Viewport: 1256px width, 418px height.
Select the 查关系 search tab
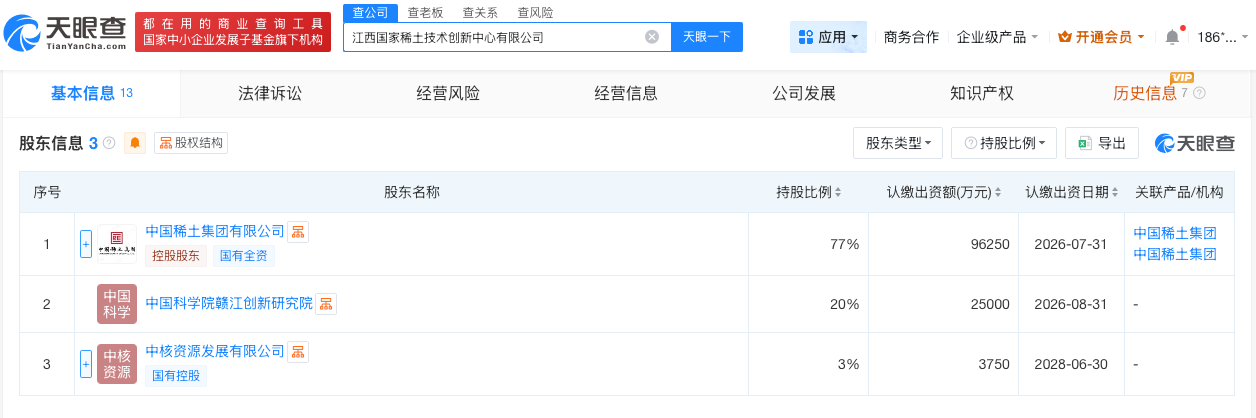480,12
